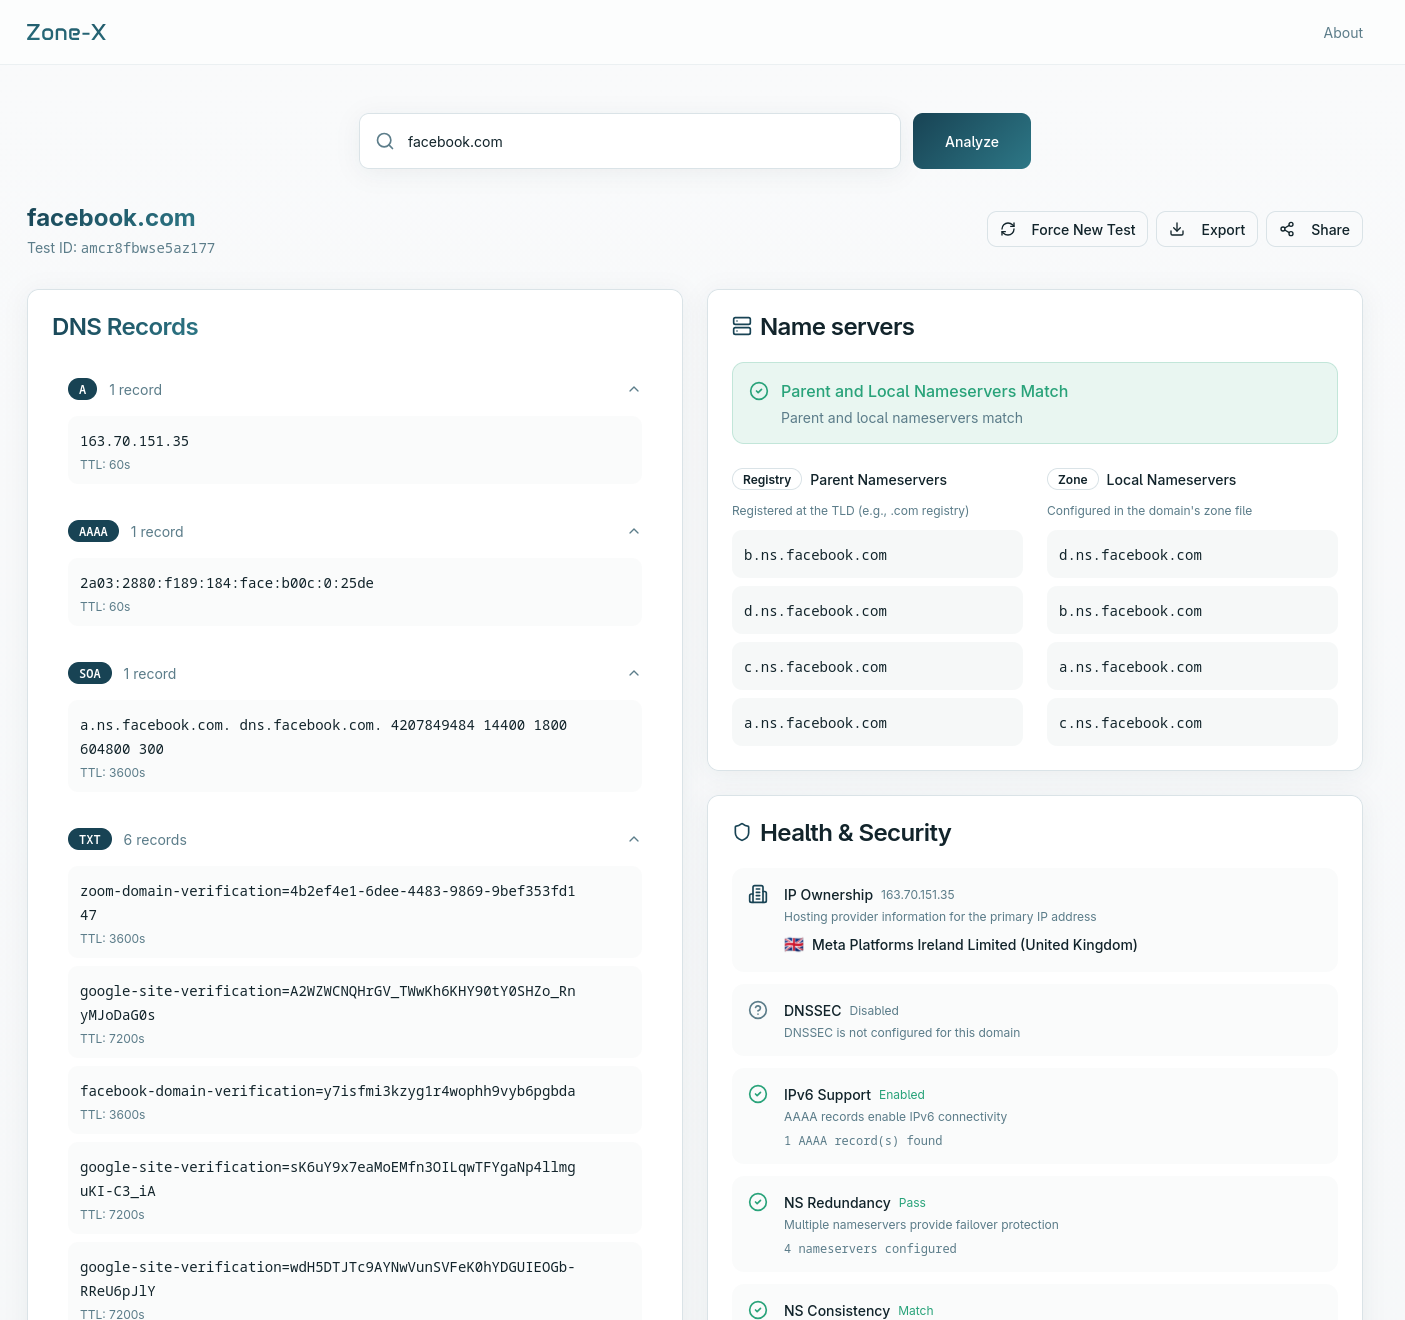Image resolution: width=1405 pixels, height=1320 pixels.
Task: Click the IP Ownership building icon
Action: click(x=758, y=894)
